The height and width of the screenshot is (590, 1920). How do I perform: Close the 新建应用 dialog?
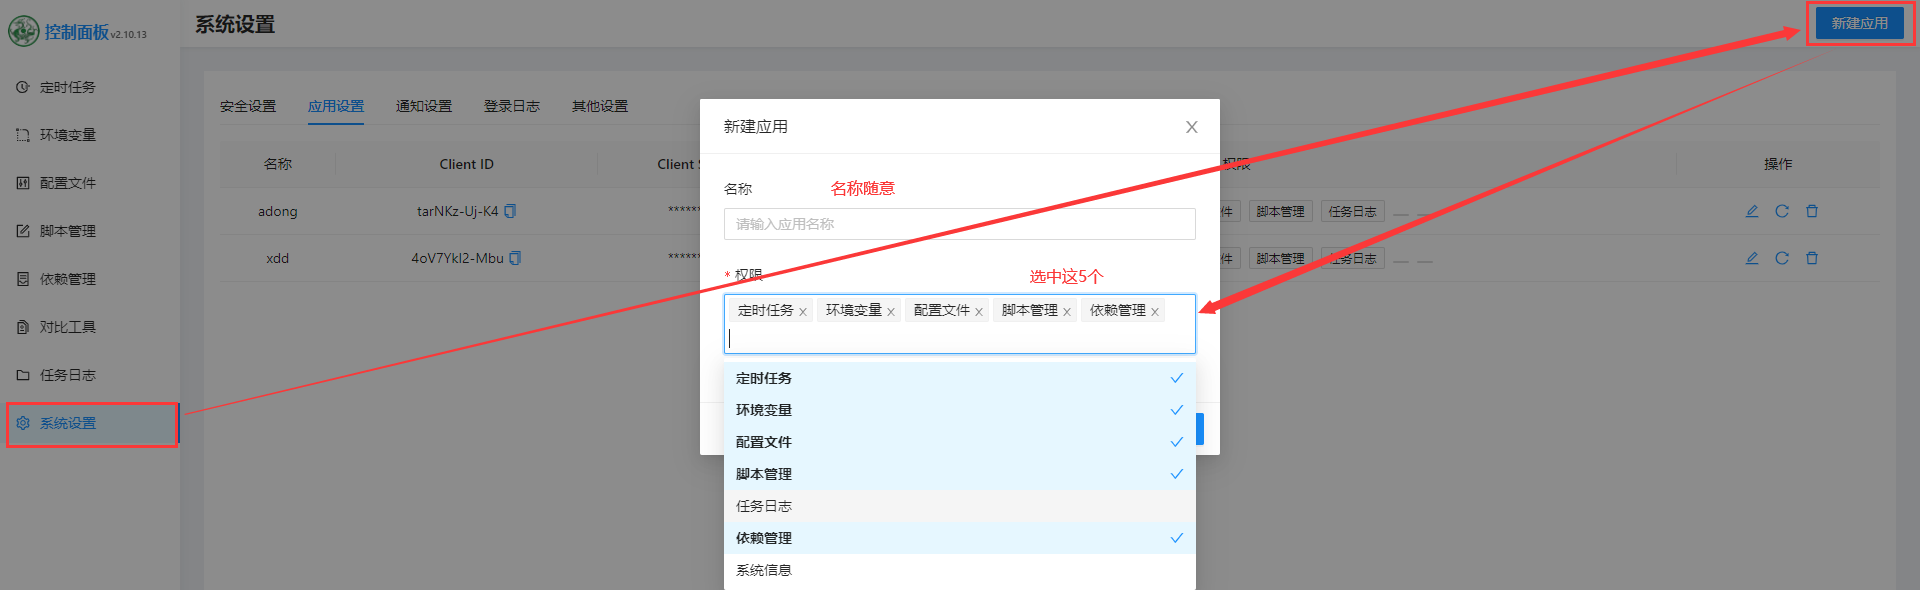click(1192, 127)
